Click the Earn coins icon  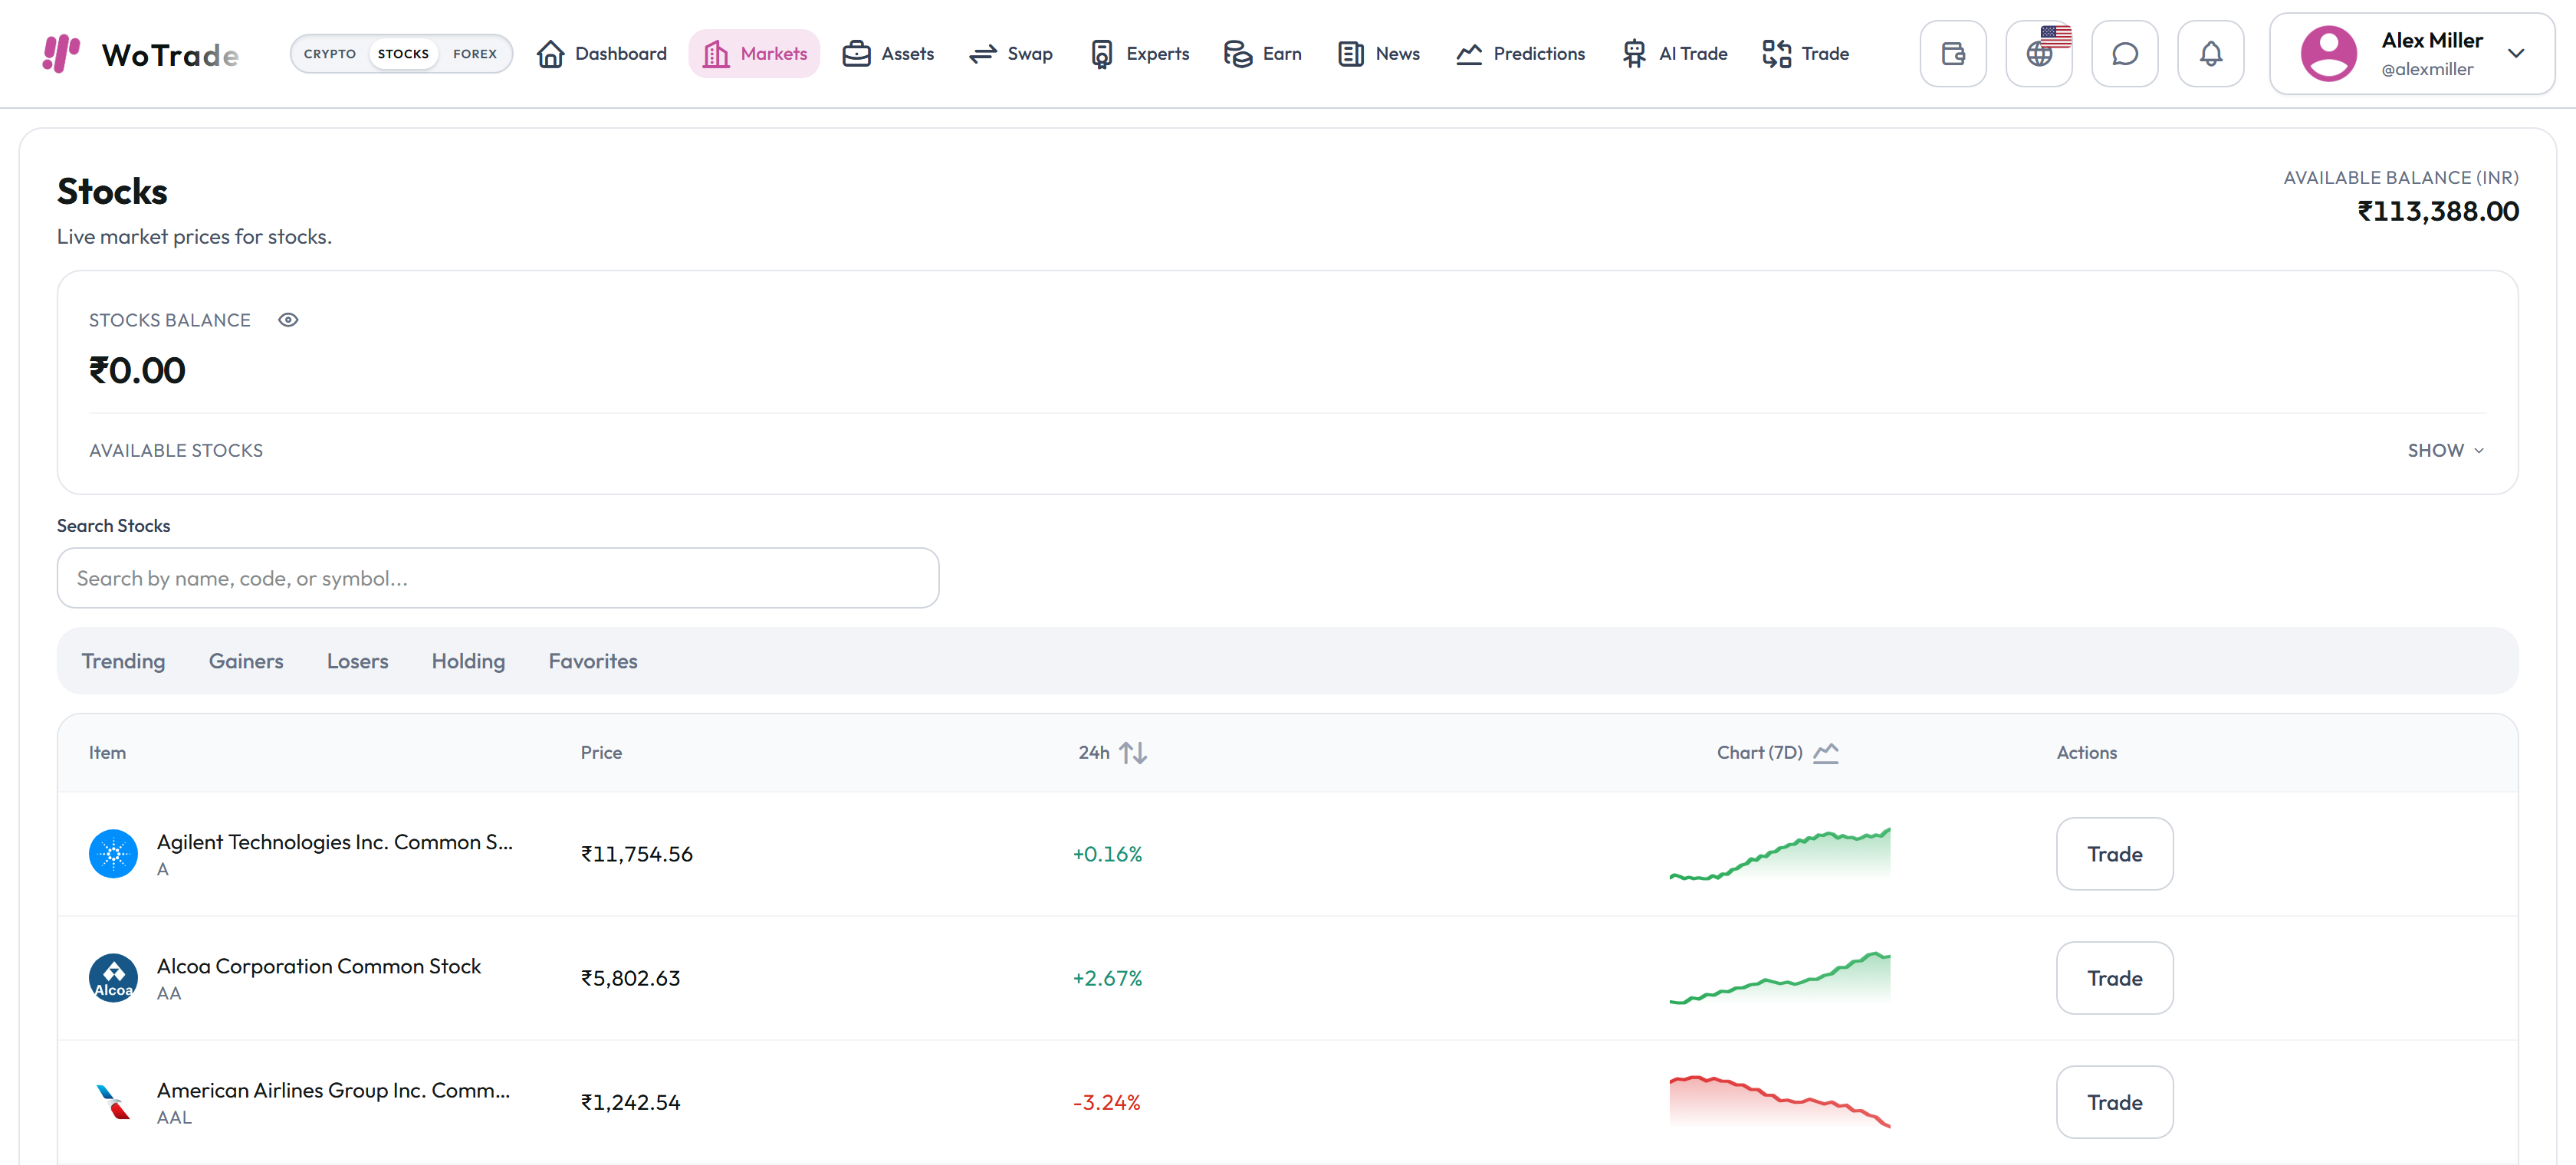point(1238,54)
